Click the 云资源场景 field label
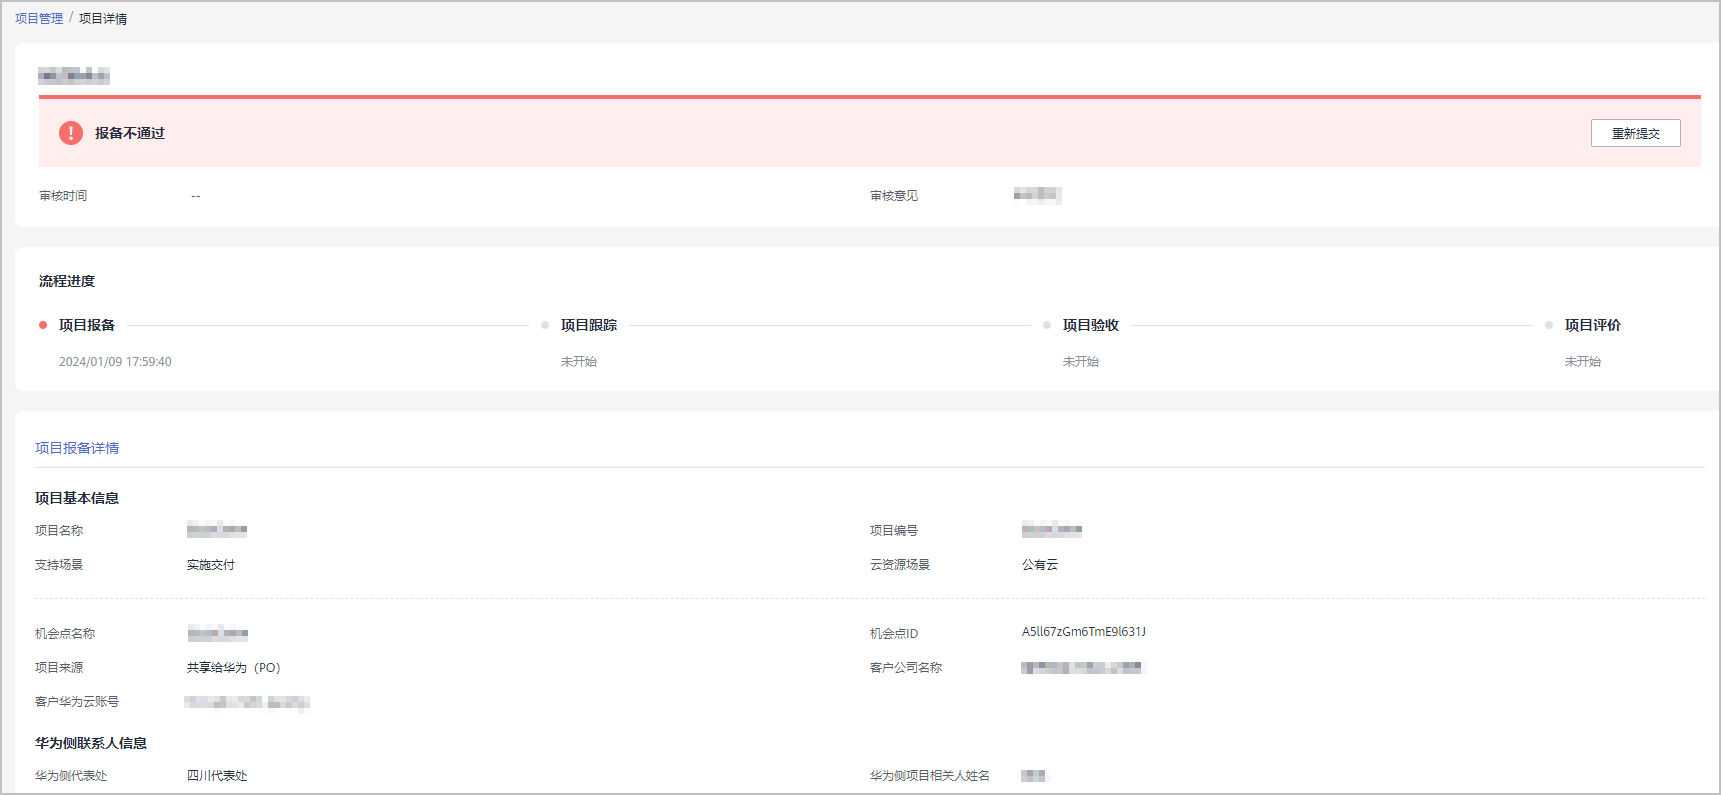The height and width of the screenshot is (795, 1721). click(x=900, y=565)
